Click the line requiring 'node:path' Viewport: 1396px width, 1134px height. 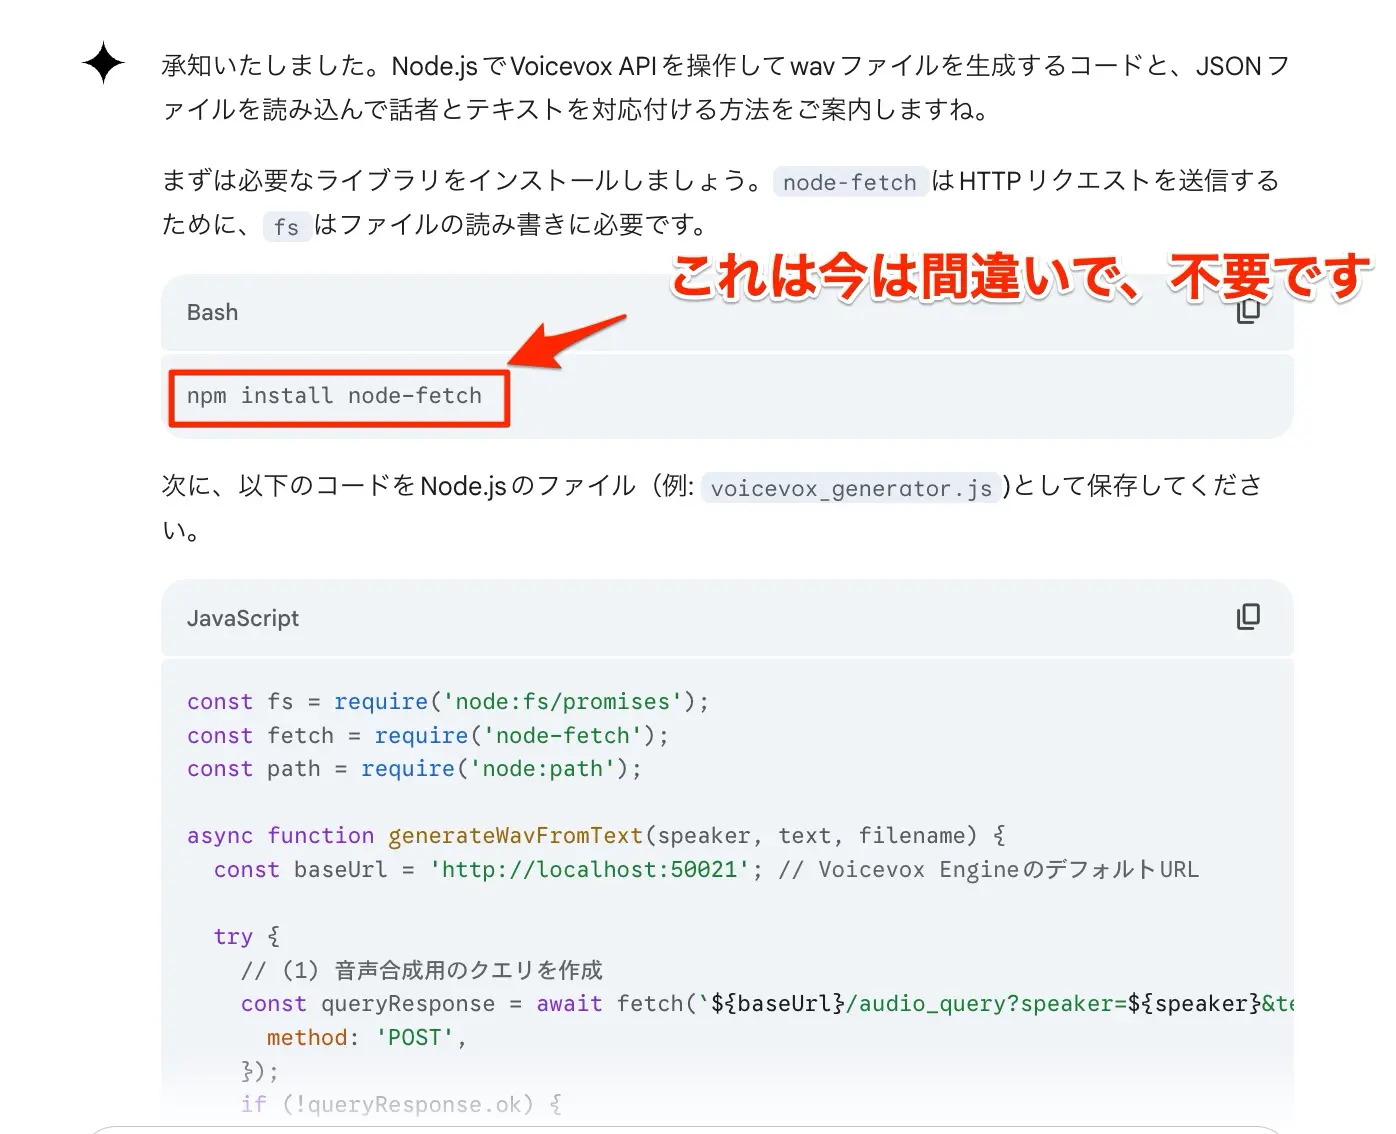click(x=414, y=769)
